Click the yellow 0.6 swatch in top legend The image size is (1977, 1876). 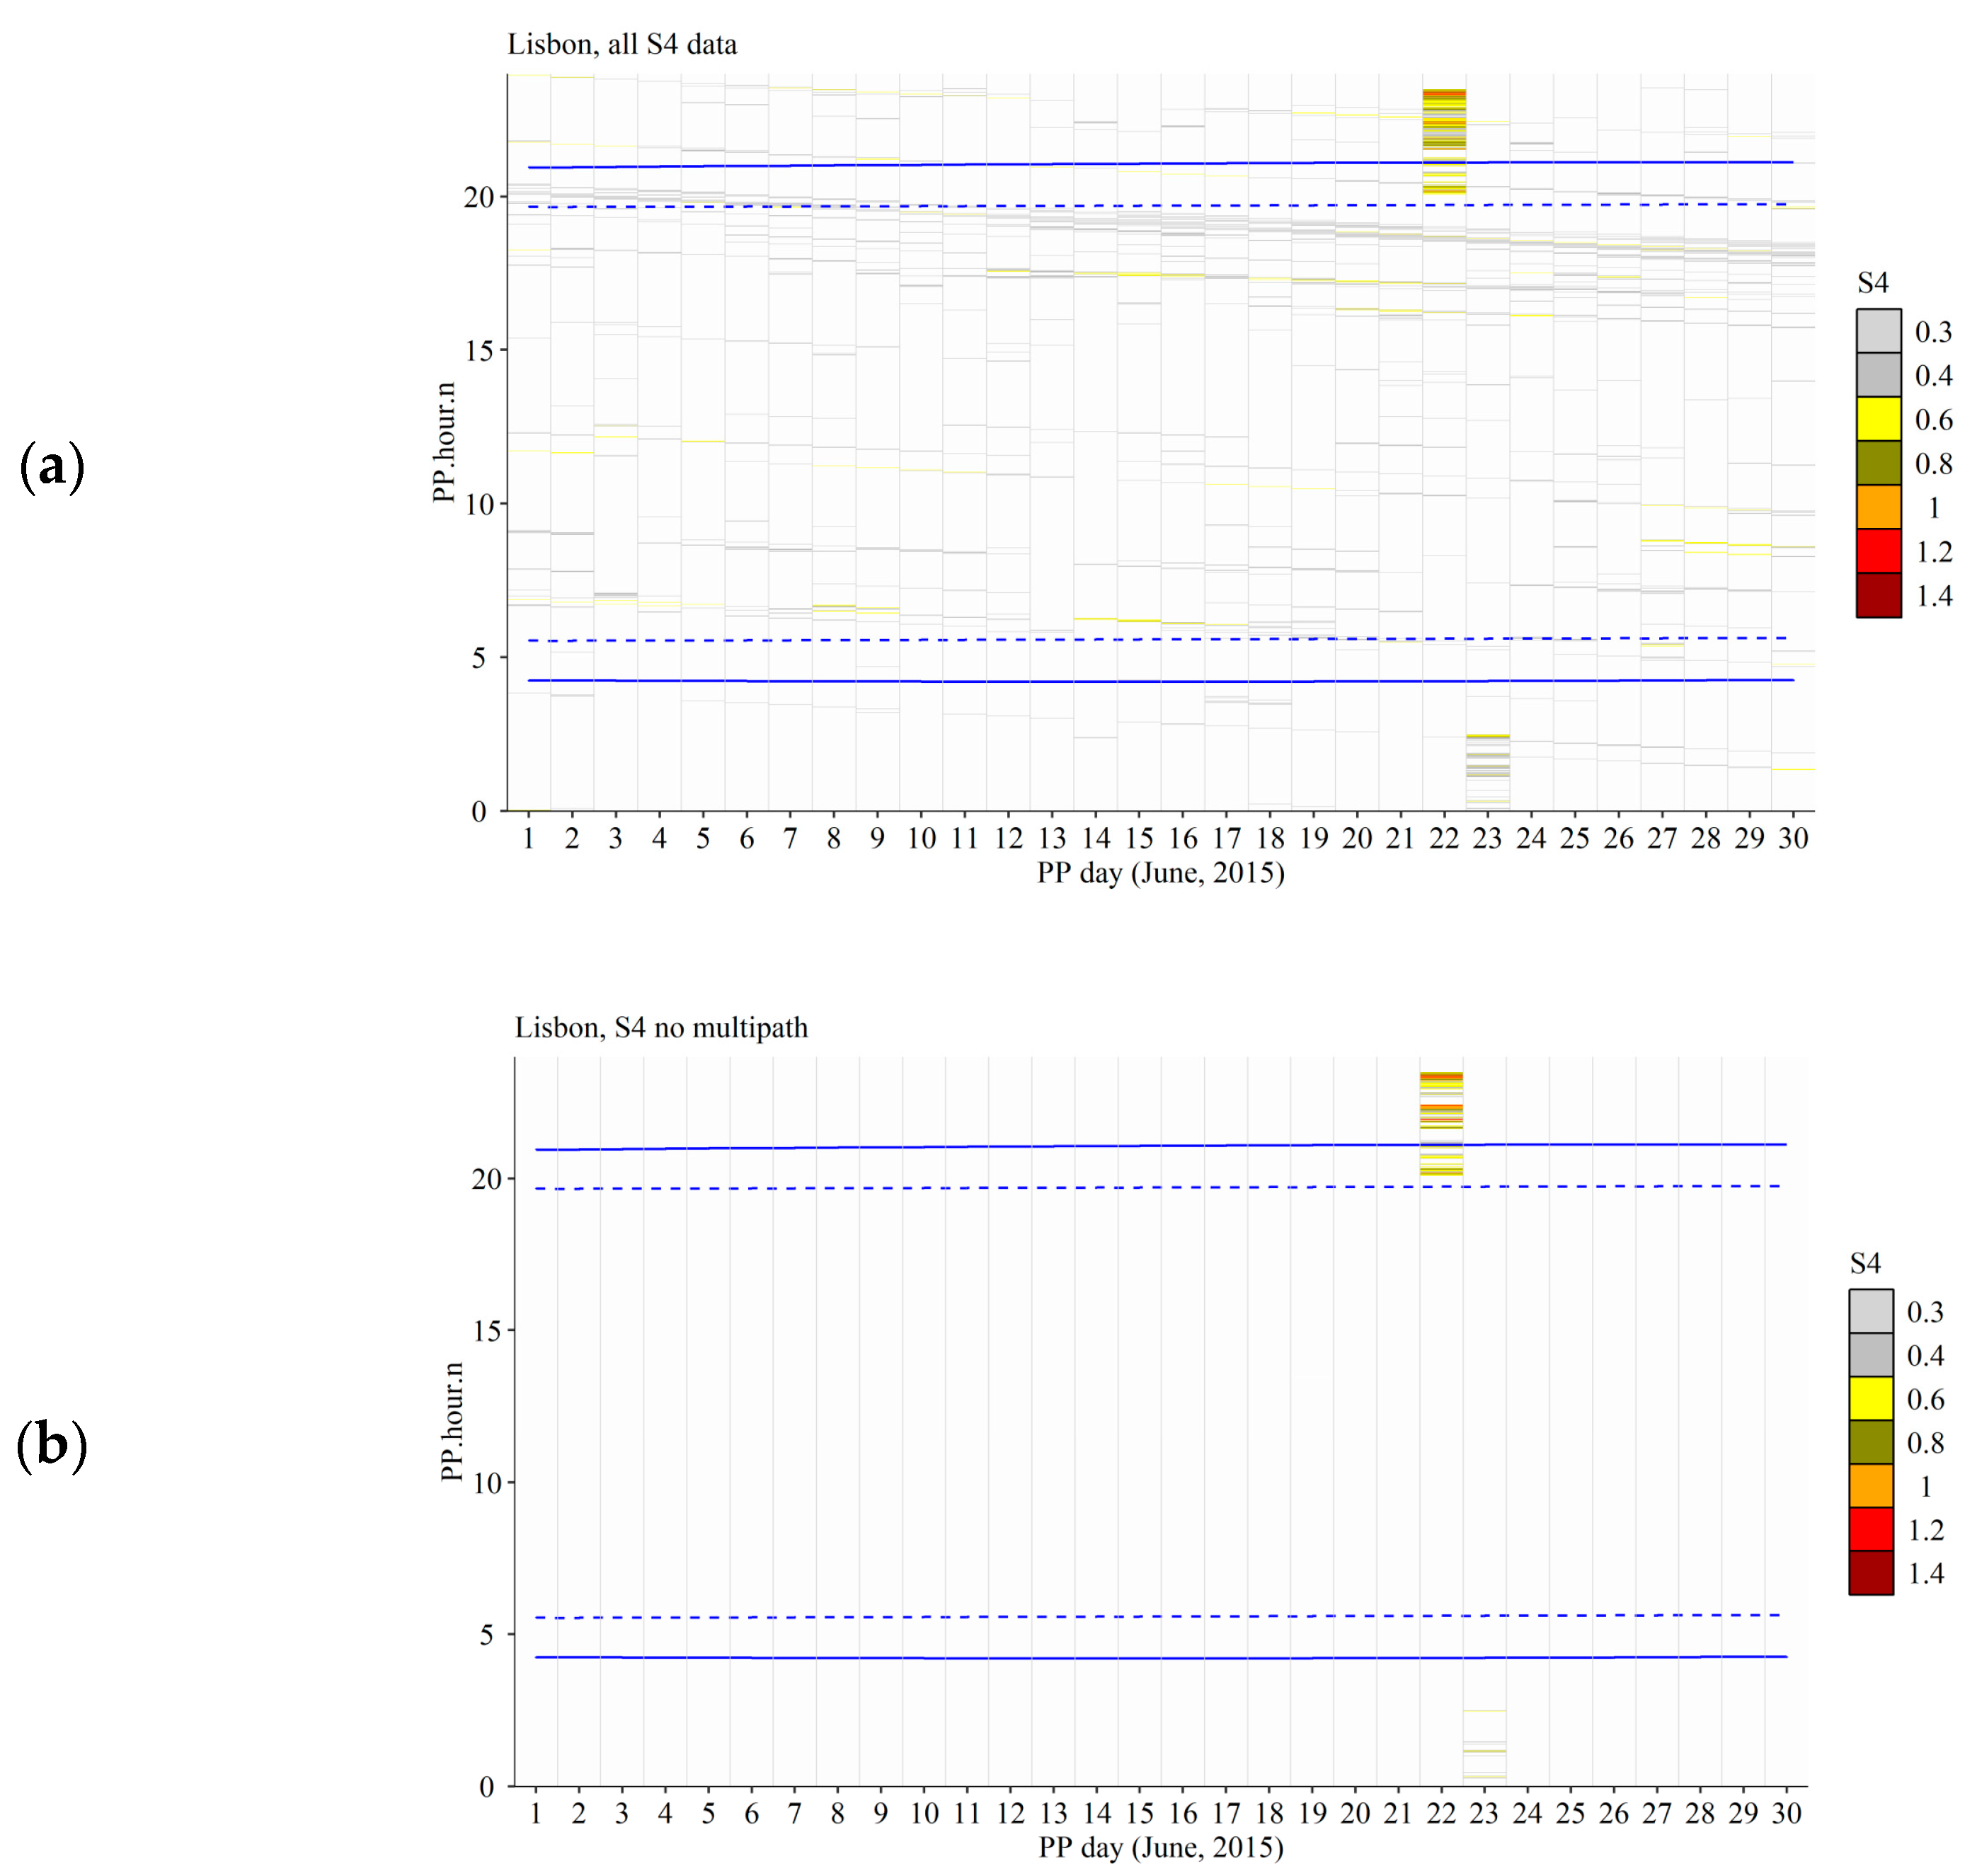coord(1878,419)
